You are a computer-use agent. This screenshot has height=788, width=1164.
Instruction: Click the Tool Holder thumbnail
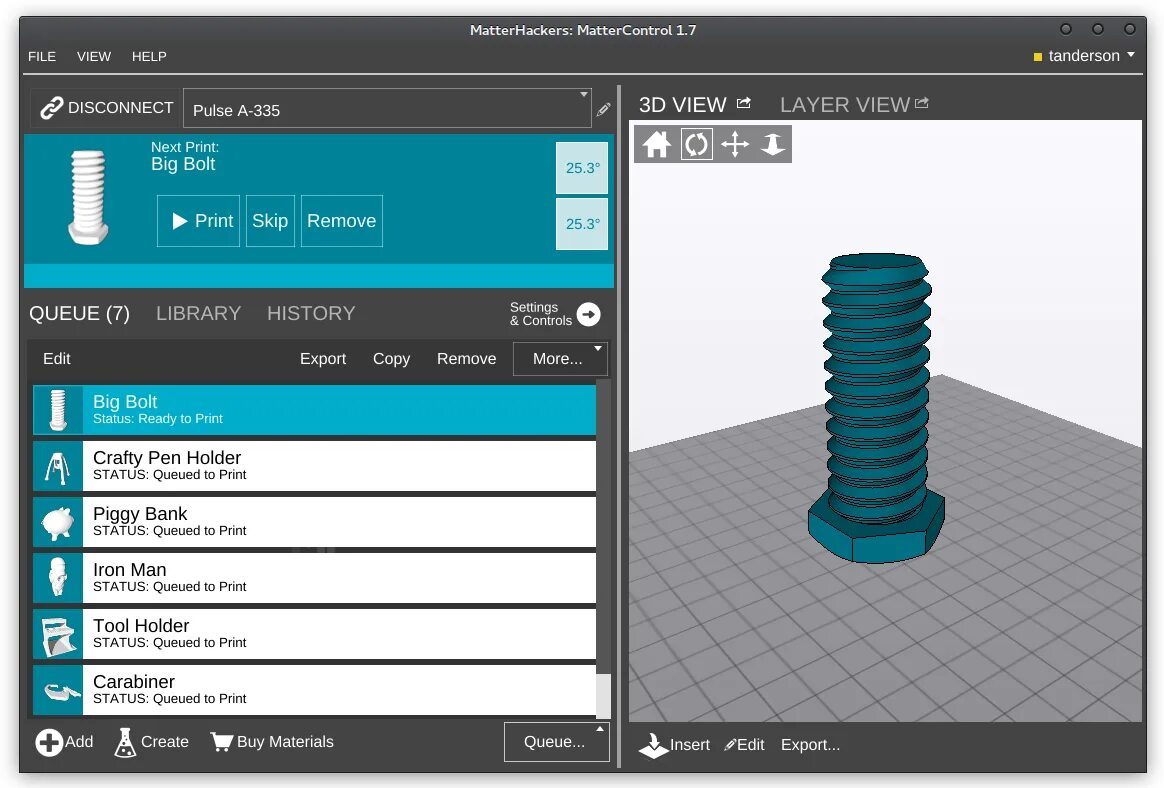pyautogui.click(x=58, y=634)
